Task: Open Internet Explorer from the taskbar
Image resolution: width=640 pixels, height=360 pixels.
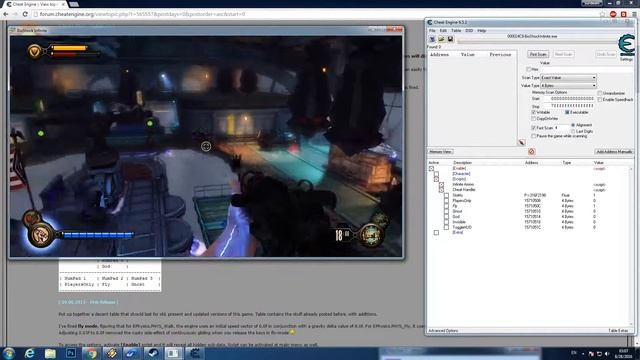Action: [x=29, y=353]
